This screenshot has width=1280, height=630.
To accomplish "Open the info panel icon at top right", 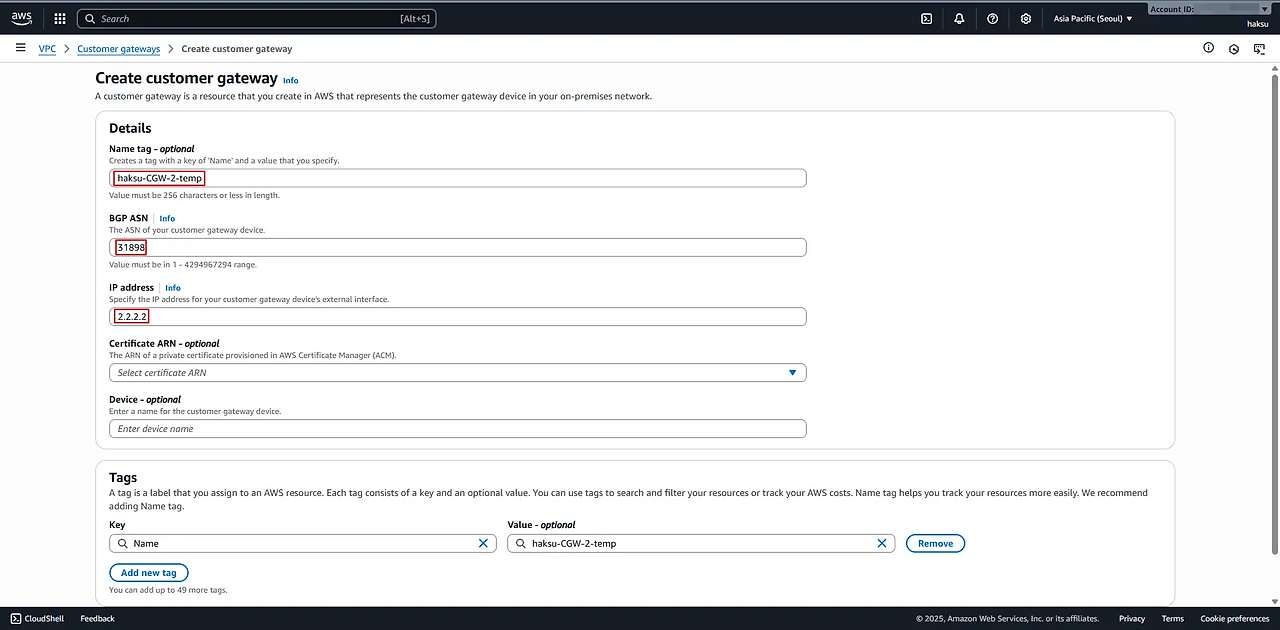I will click(x=1208, y=48).
